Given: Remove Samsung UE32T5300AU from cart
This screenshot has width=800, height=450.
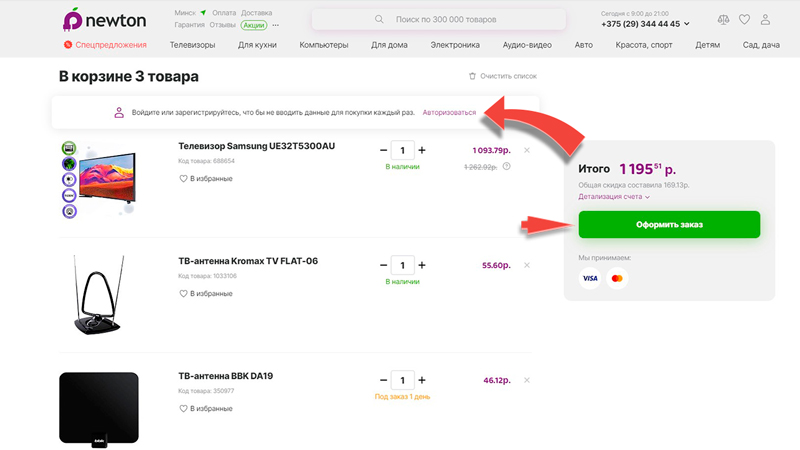Looking at the screenshot, I should (527, 150).
